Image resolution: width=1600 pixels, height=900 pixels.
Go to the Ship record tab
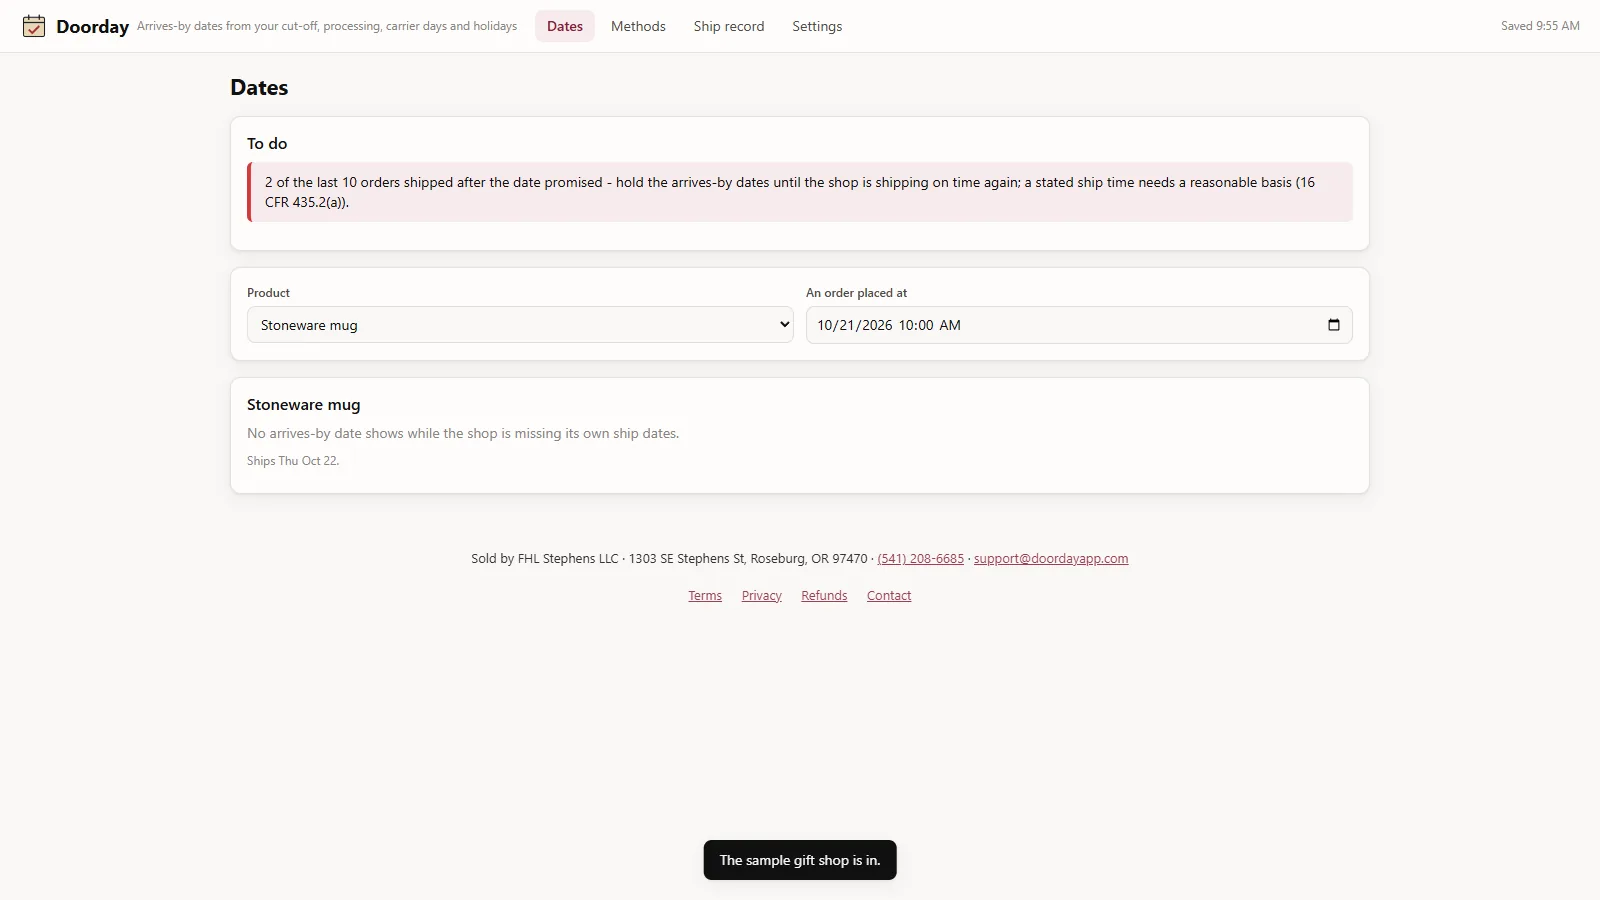[x=729, y=26]
